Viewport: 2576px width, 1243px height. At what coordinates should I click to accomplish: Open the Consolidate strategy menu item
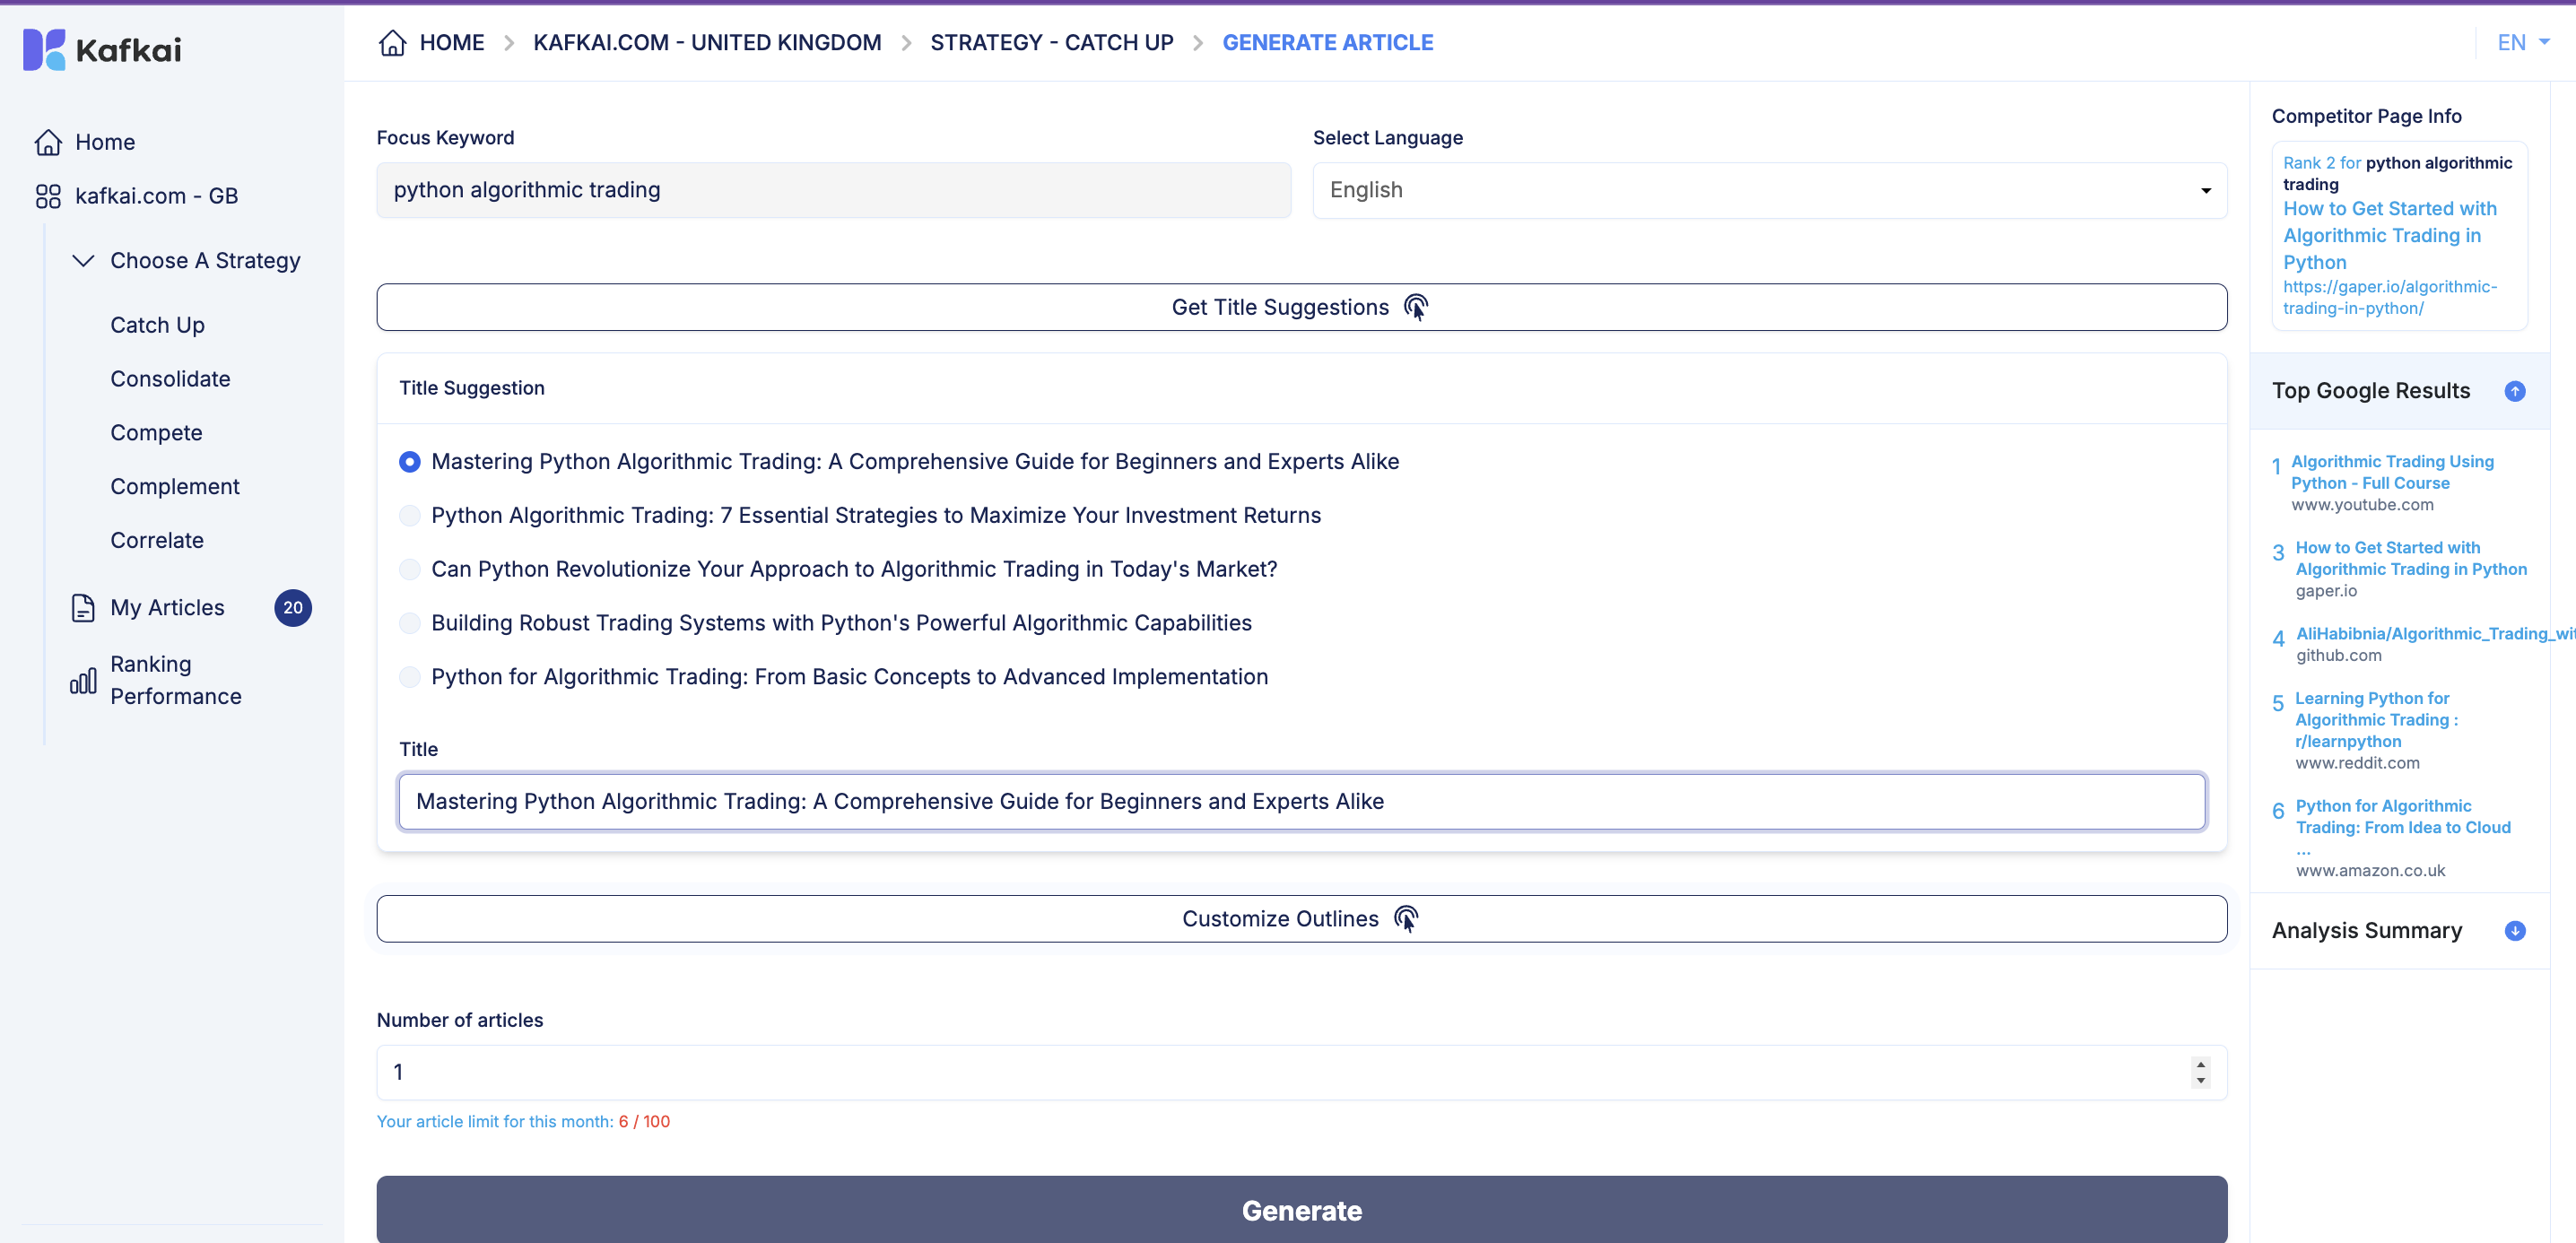click(170, 379)
